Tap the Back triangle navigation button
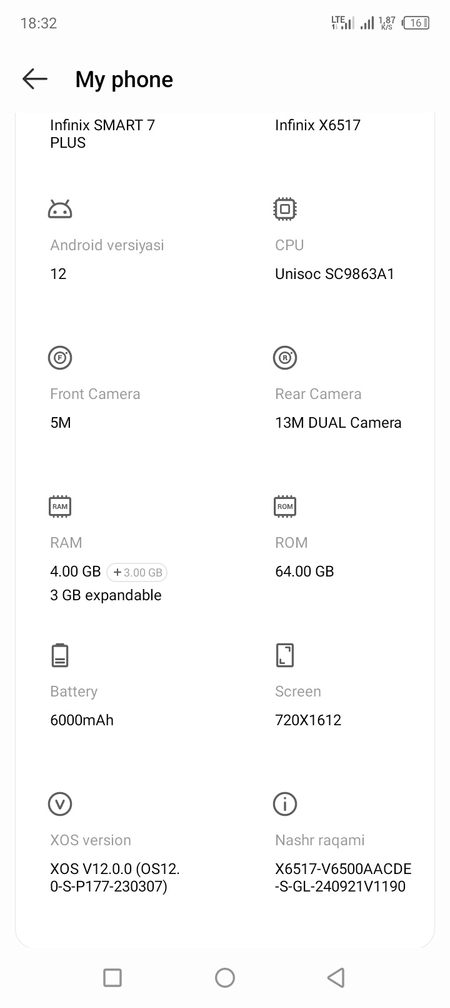Viewport: 450px width, 1008px height. point(336,978)
